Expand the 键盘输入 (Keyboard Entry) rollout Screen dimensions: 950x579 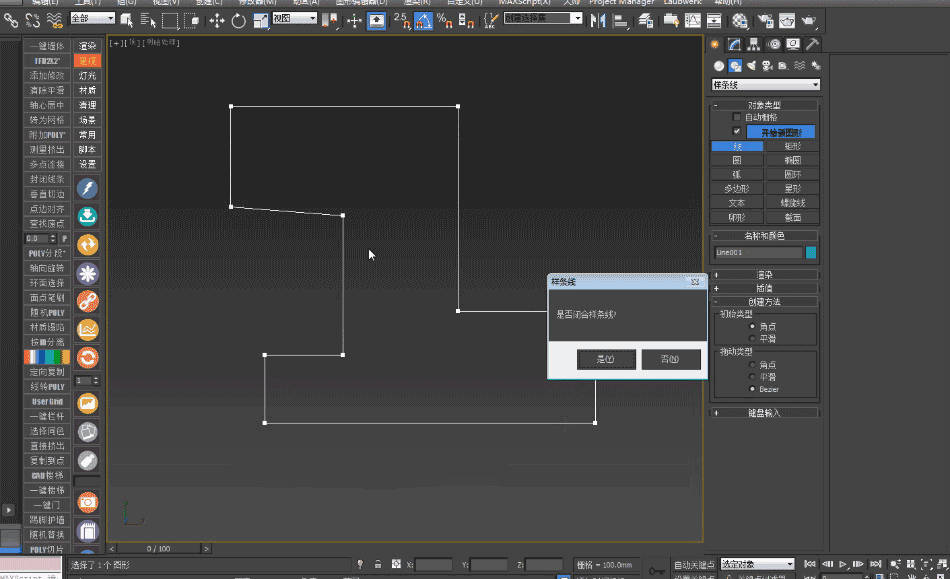(x=765, y=412)
